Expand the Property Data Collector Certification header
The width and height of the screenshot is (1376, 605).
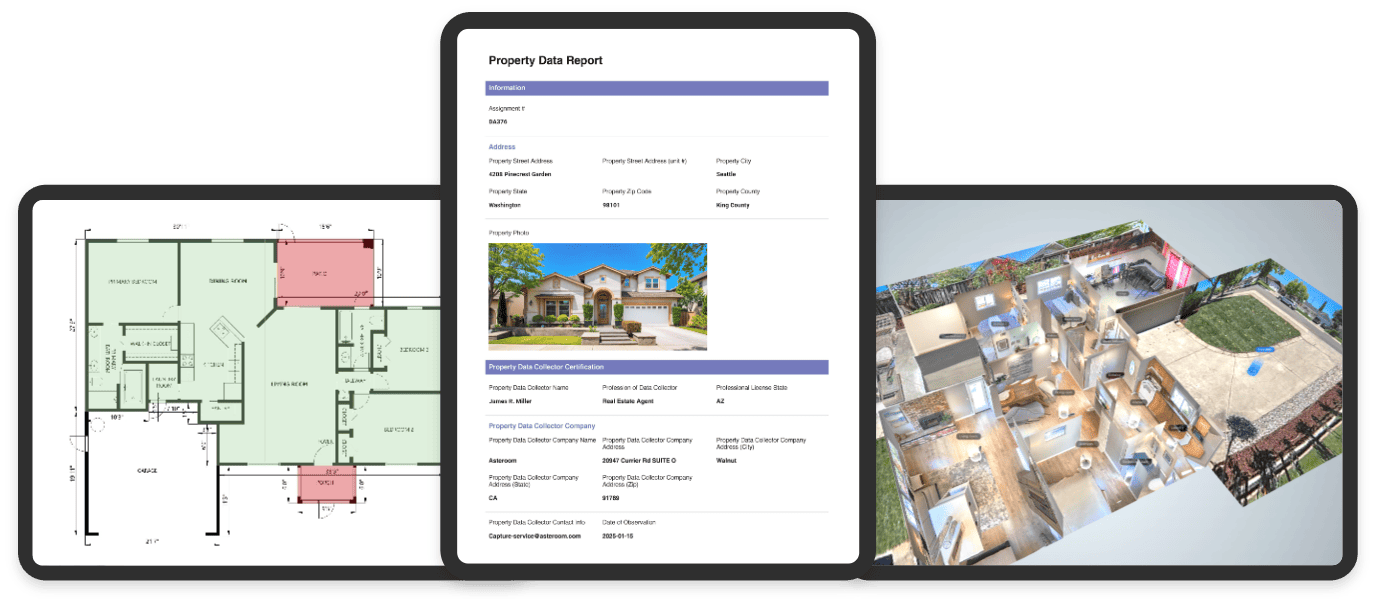(x=656, y=367)
